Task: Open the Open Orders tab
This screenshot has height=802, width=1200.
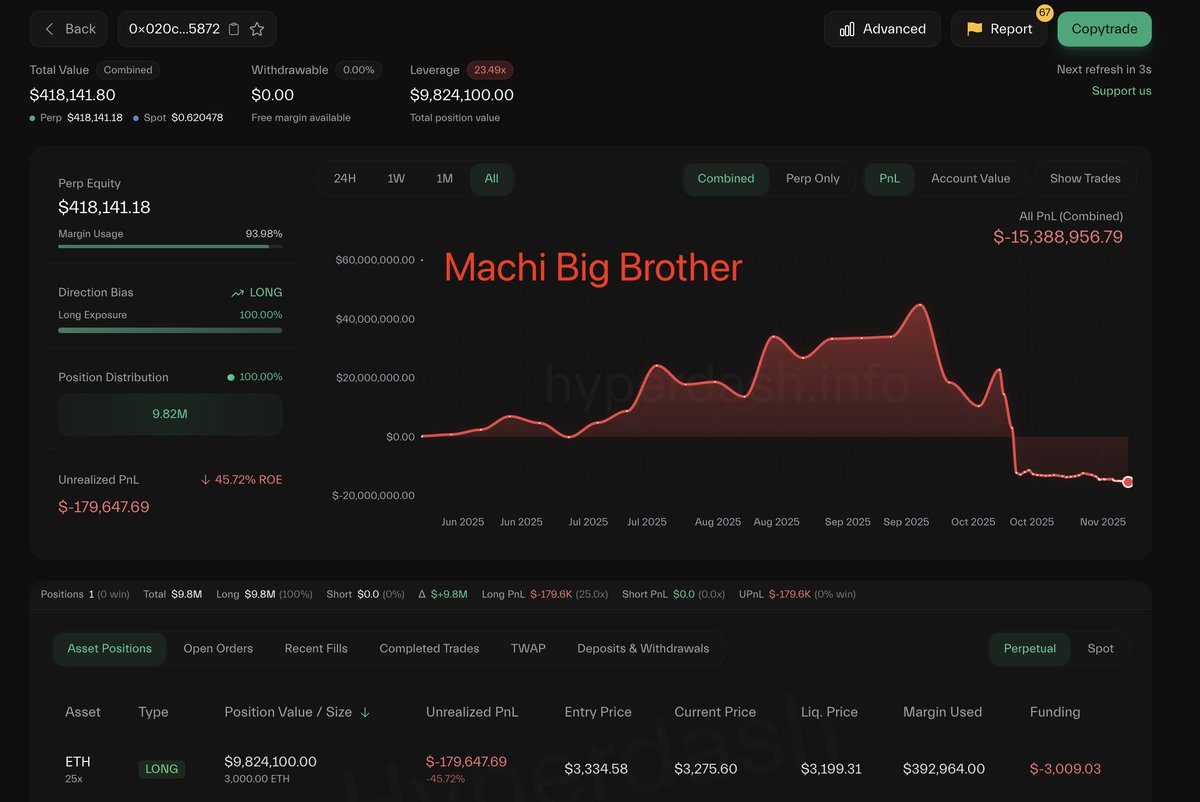Action: pos(218,648)
